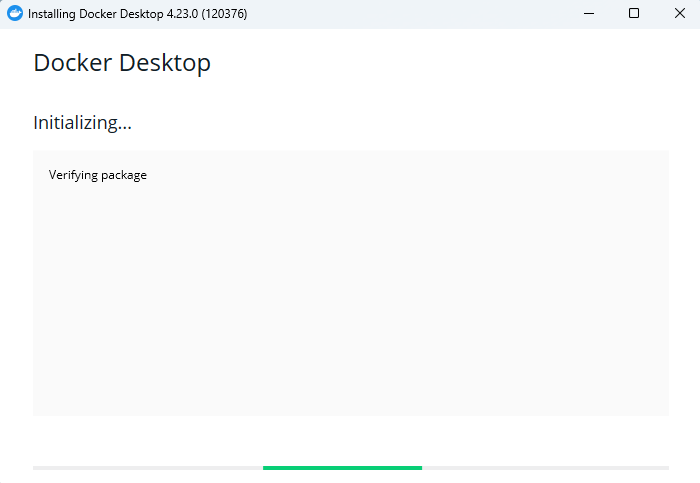The height and width of the screenshot is (483, 700).
Task: Click the build number (120376) in title
Action: [x=224, y=14]
